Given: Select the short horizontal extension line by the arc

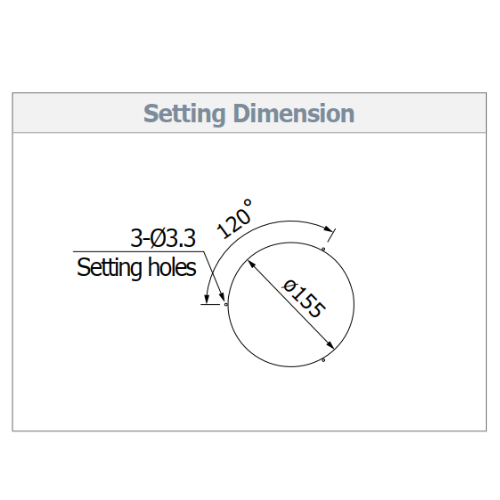Looking at the screenshot, I should click(x=211, y=304).
